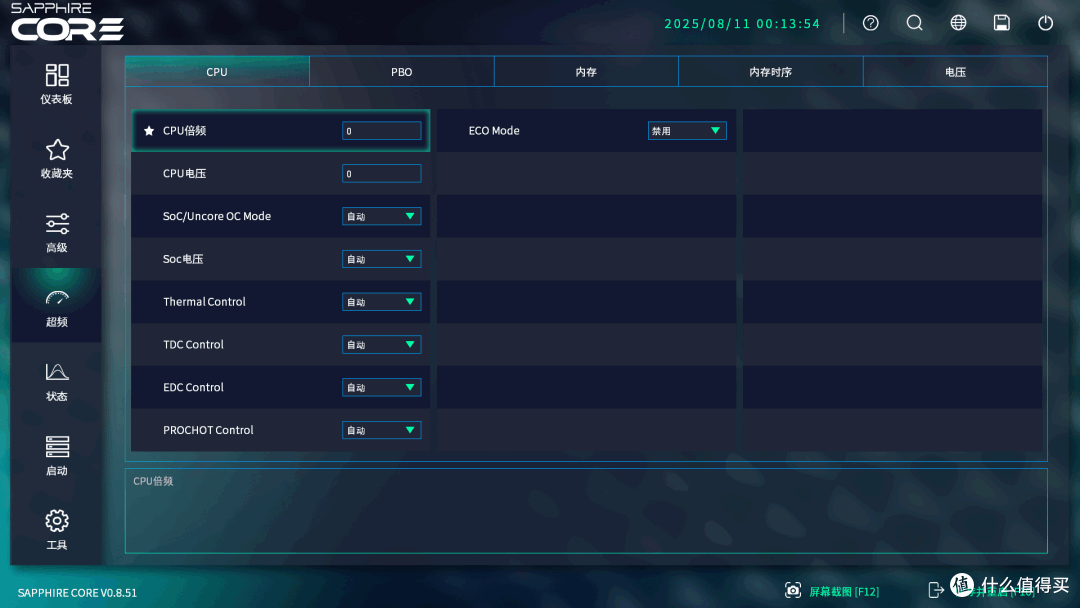Open the 仪表板 dashboard section
The height and width of the screenshot is (608, 1080).
(56, 85)
